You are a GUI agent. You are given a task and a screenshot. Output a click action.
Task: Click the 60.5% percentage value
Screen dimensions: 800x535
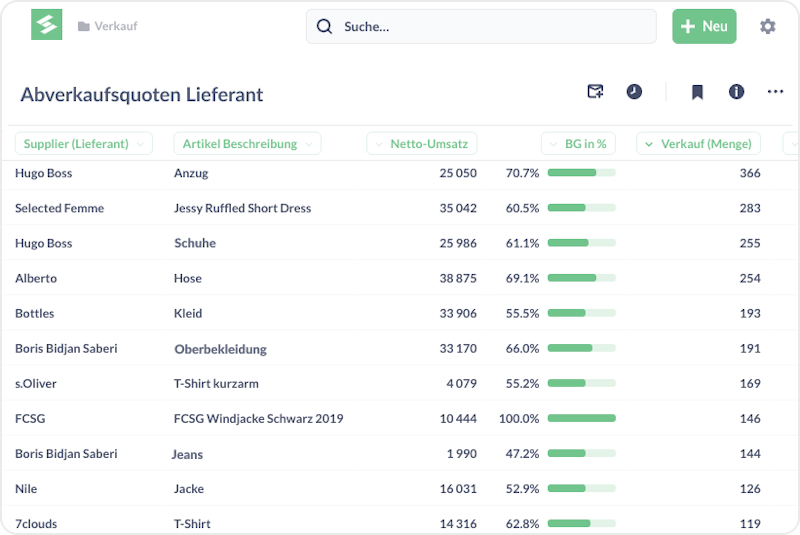[522, 208]
